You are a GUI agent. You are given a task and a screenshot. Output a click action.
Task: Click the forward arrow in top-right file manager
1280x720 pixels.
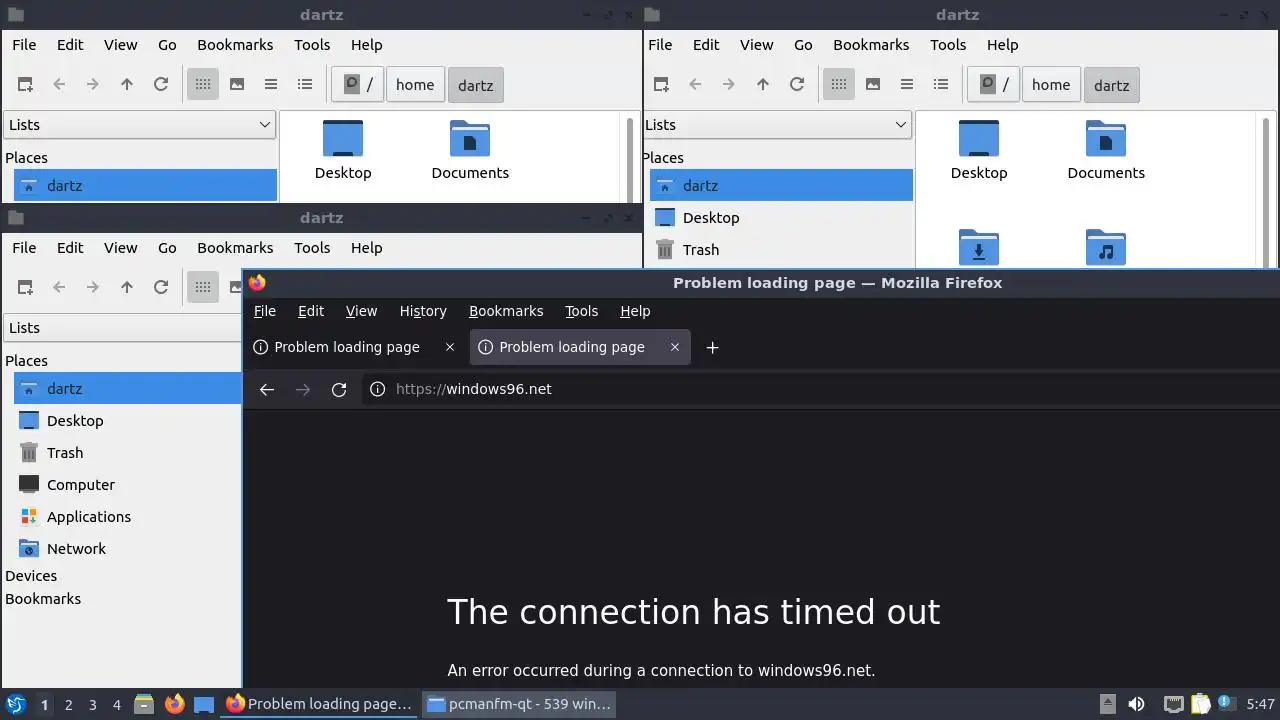pos(729,85)
